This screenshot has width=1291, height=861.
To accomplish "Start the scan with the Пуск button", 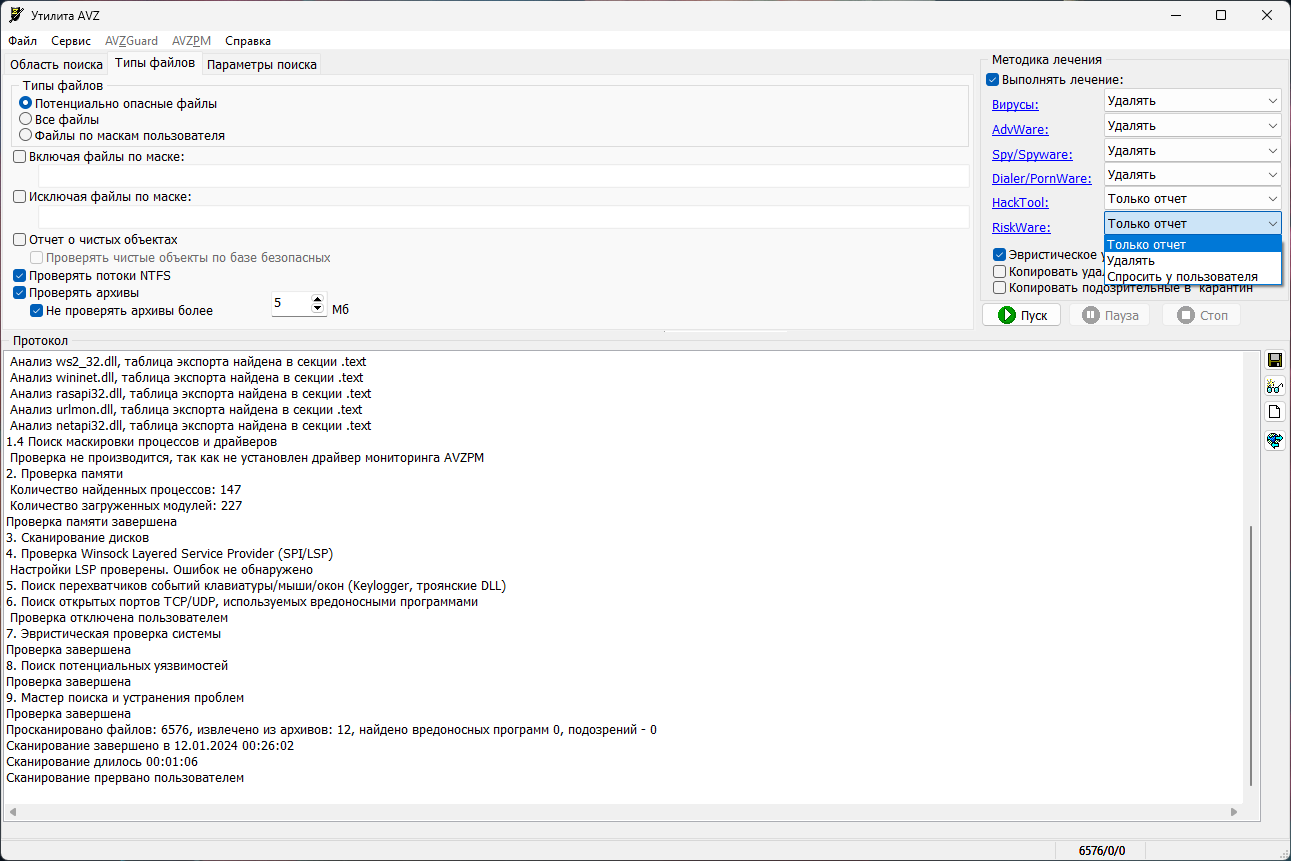I will [x=1021, y=315].
